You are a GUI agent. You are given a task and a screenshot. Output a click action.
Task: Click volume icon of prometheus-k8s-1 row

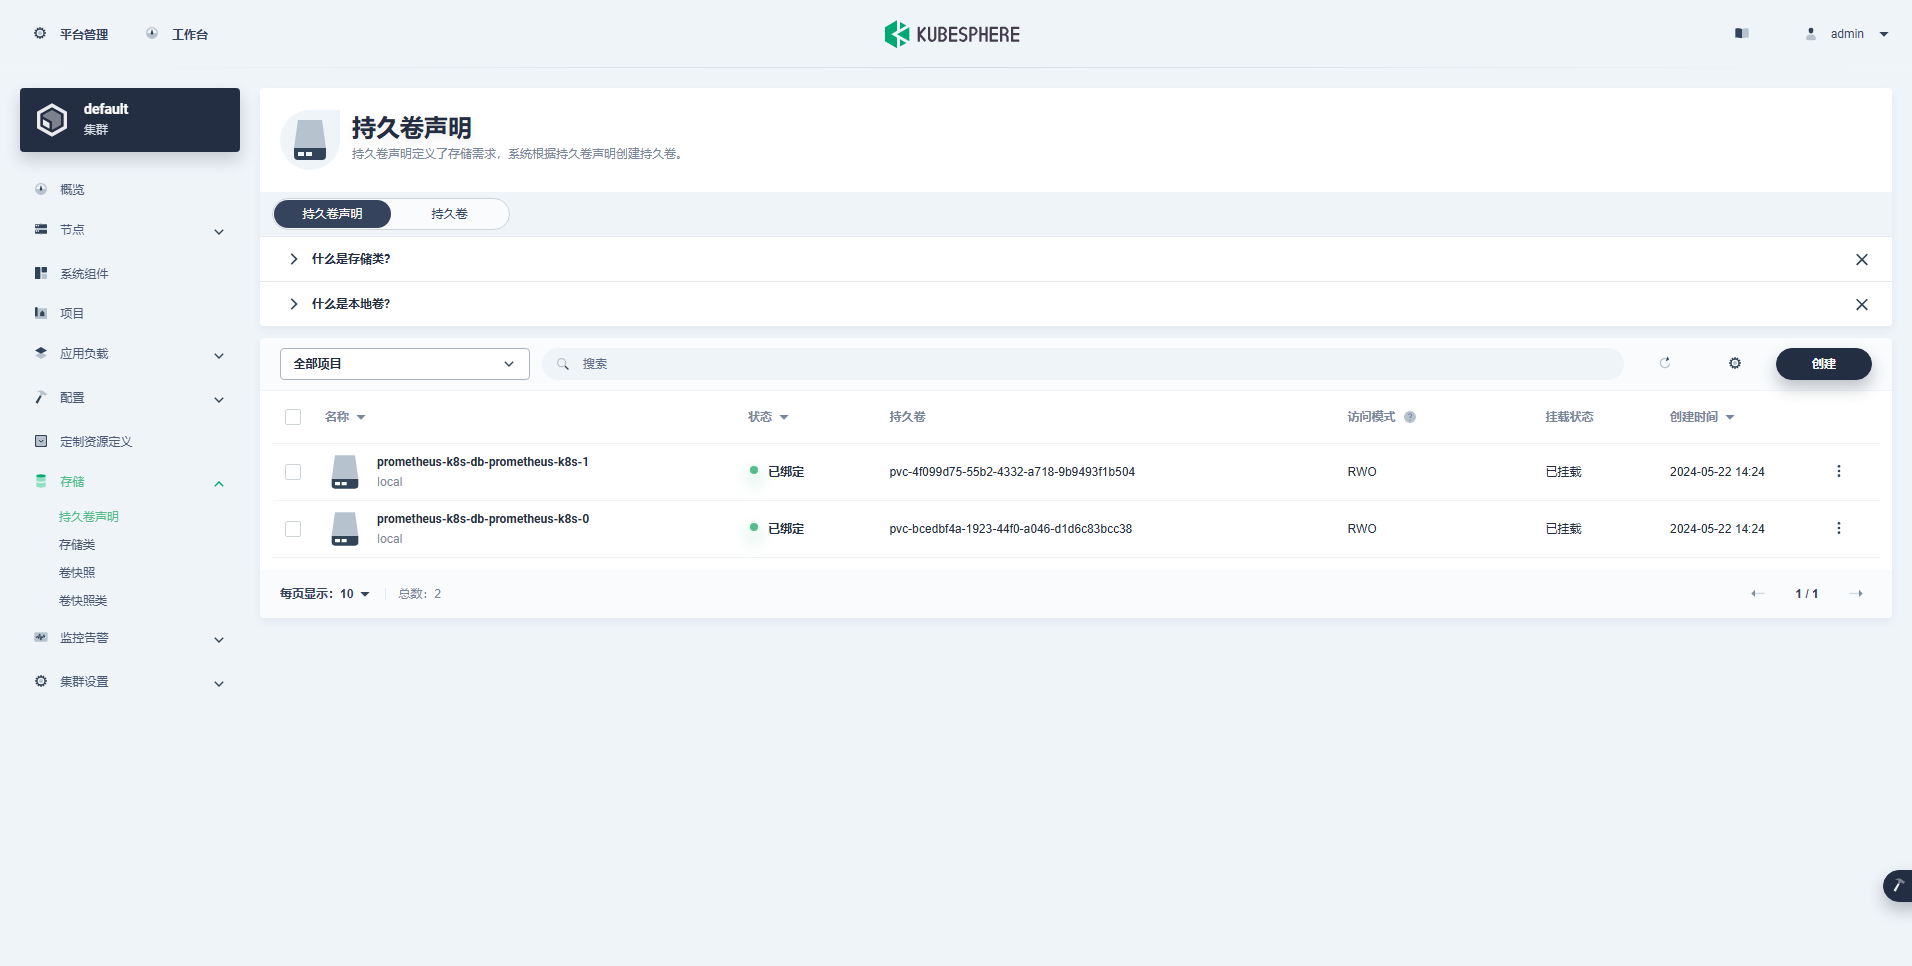click(345, 472)
